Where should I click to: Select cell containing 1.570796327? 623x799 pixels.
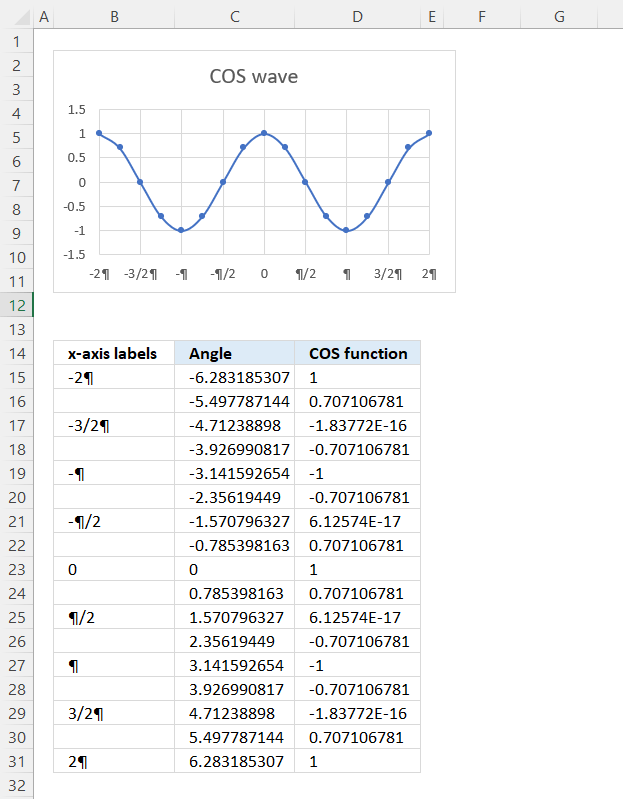point(234,618)
